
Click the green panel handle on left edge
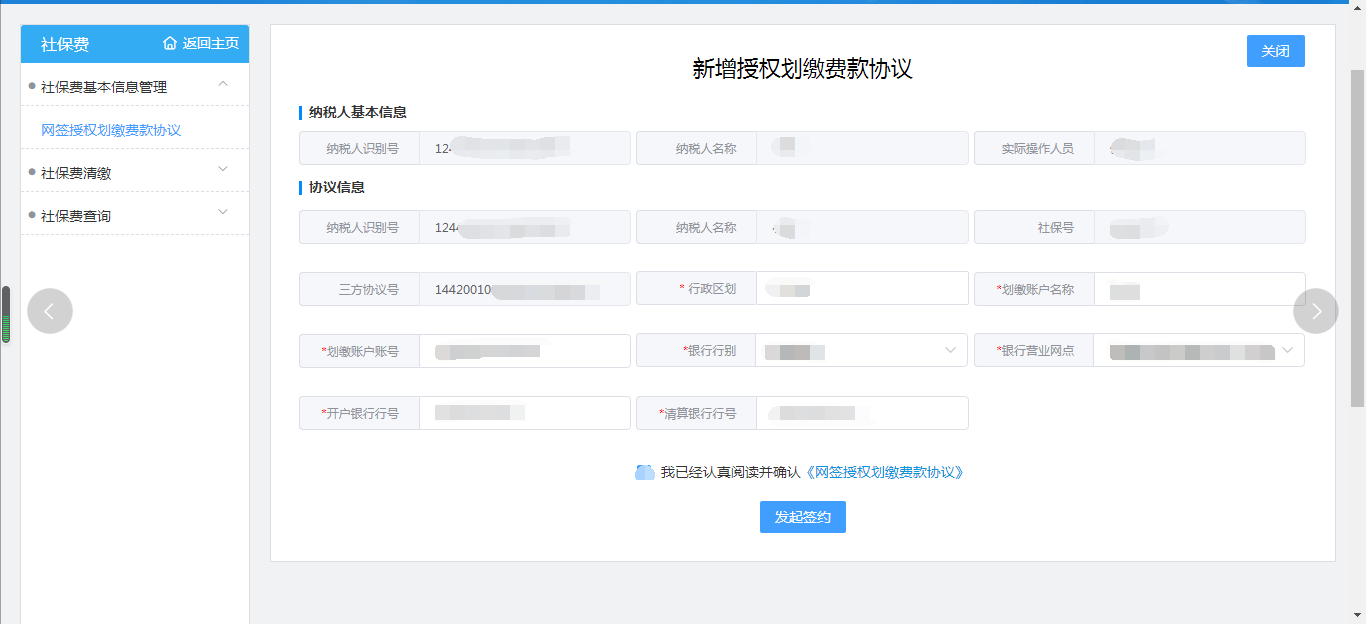click(5, 312)
